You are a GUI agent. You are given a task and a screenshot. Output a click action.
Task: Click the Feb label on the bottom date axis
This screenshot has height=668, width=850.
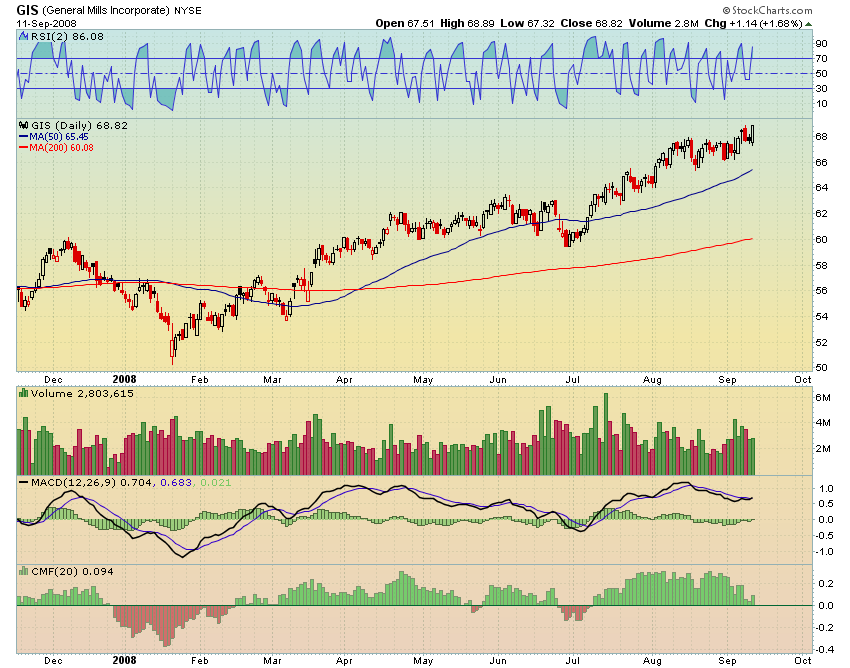(x=199, y=661)
